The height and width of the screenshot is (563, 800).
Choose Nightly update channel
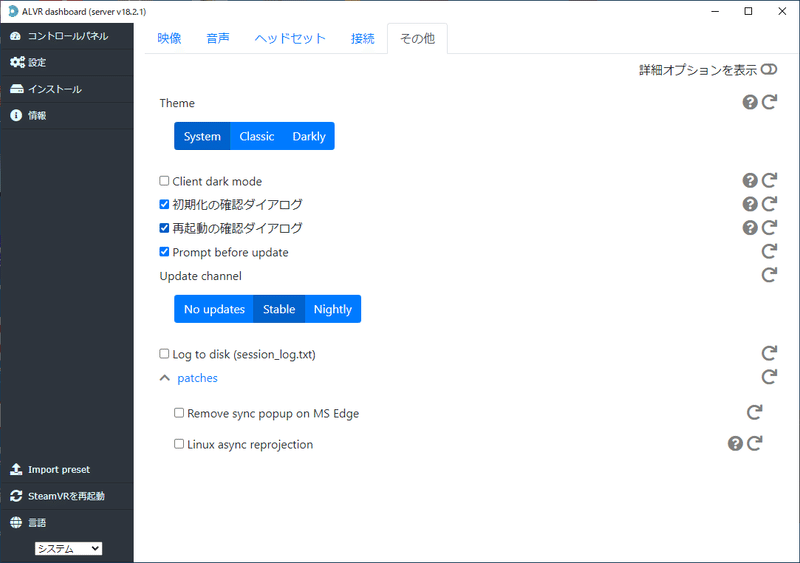pyautogui.click(x=333, y=309)
